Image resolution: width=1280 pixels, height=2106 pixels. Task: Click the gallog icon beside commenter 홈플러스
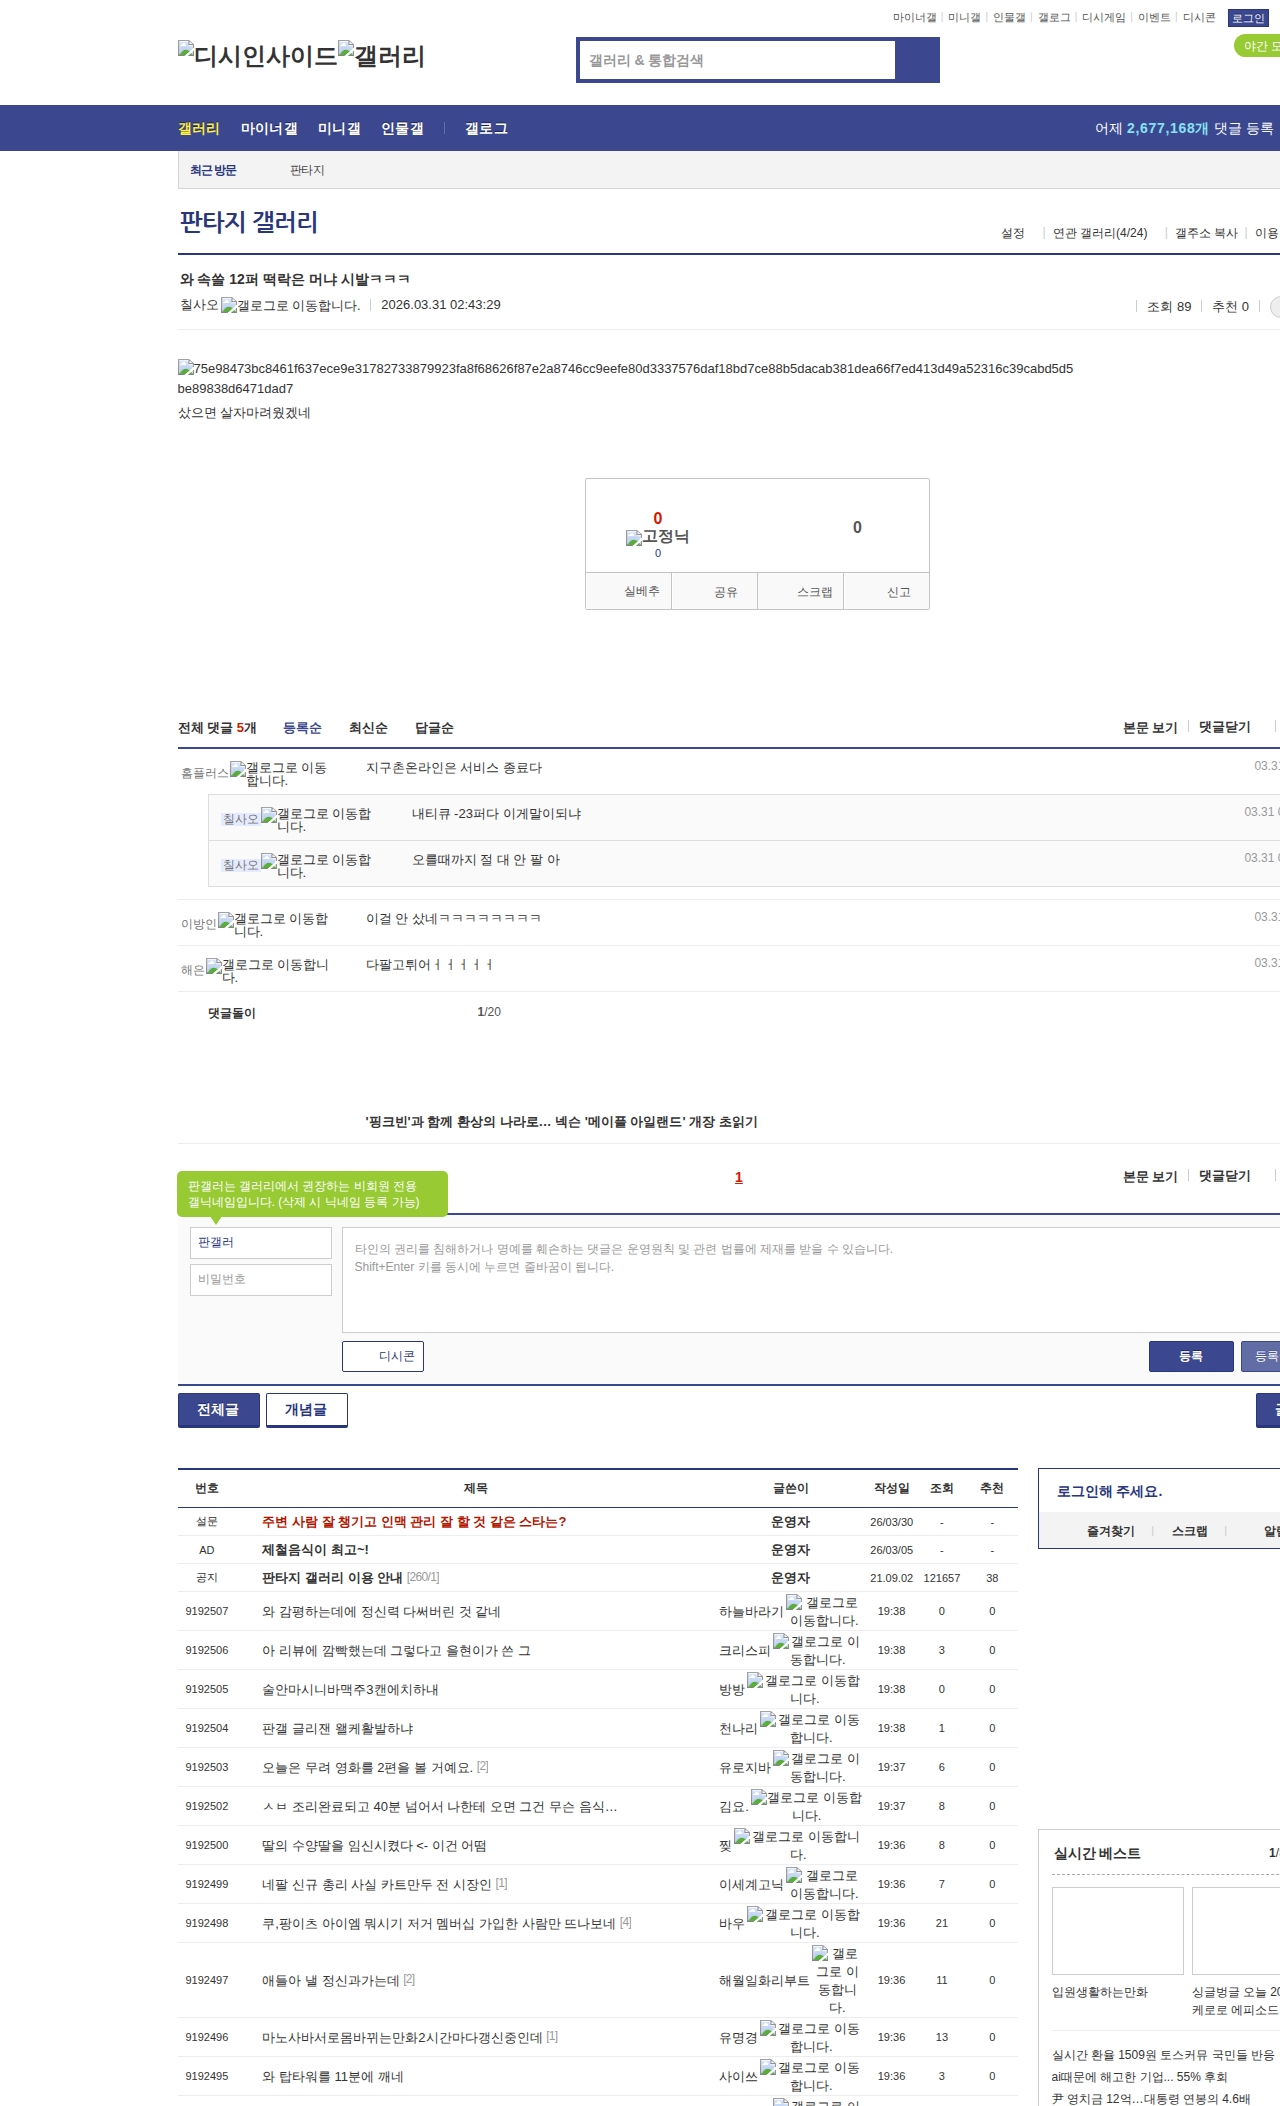point(238,769)
